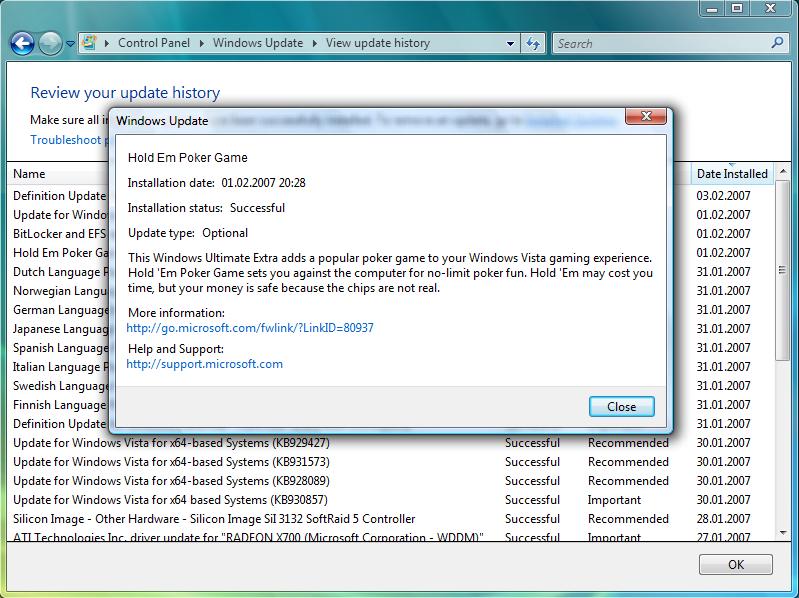Click Important type for KB930857 row
The height and width of the screenshot is (598, 799).
coord(614,500)
